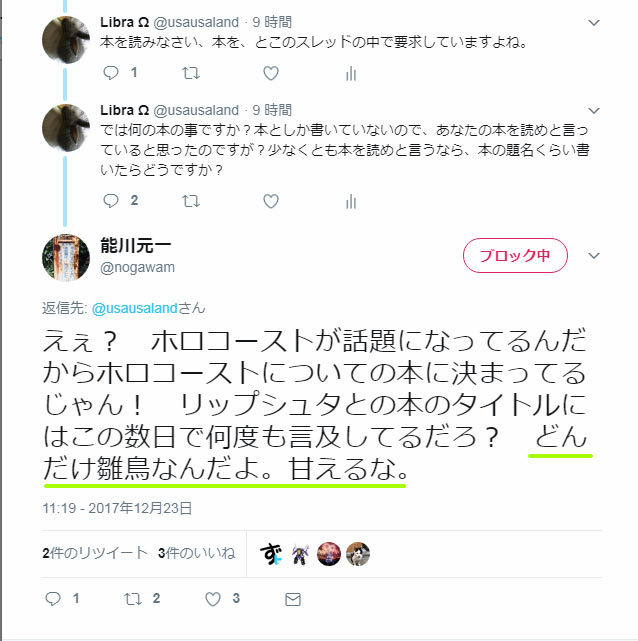Reply to the 能川元一 main tweet

pyautogui.click(x=53, y=599)
